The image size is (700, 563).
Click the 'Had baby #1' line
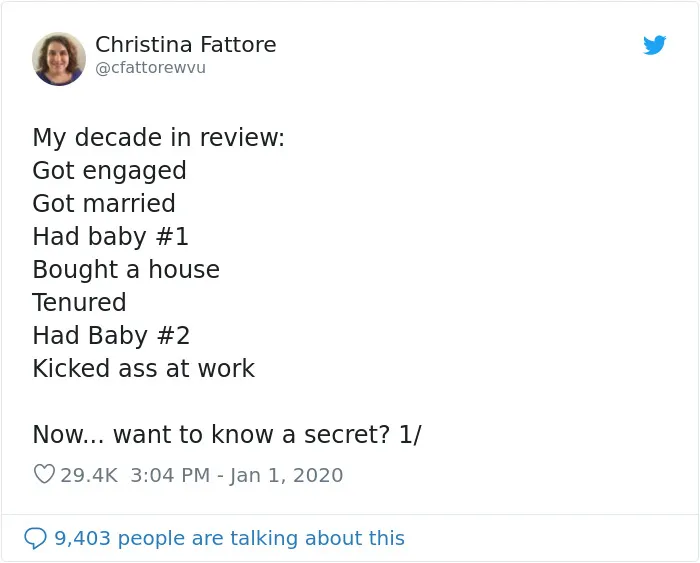[111, 237]
